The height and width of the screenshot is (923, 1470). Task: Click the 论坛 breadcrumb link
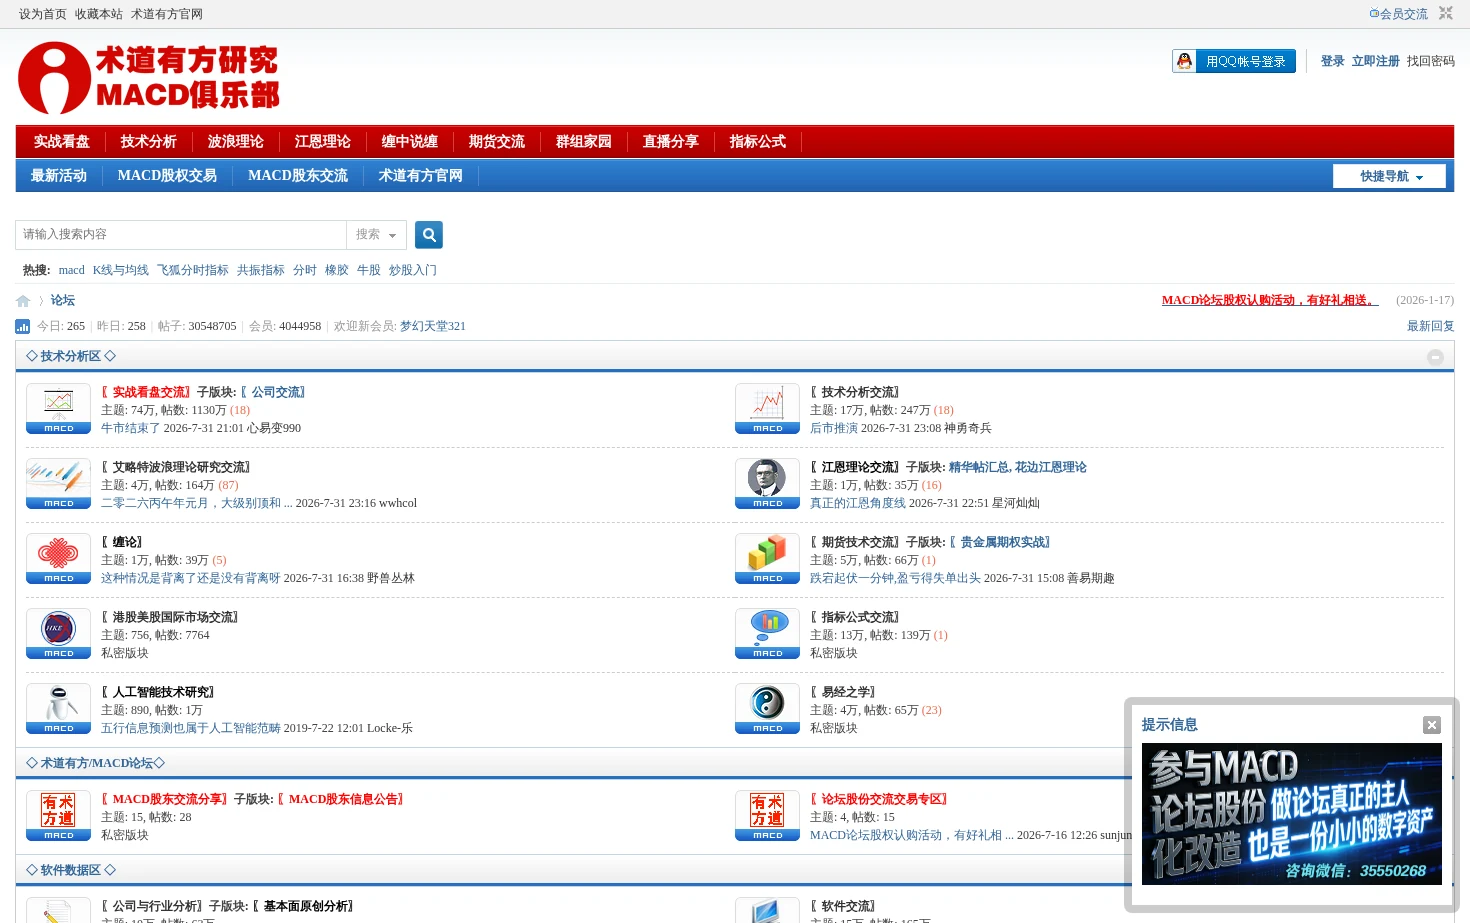tap(63, 300)
